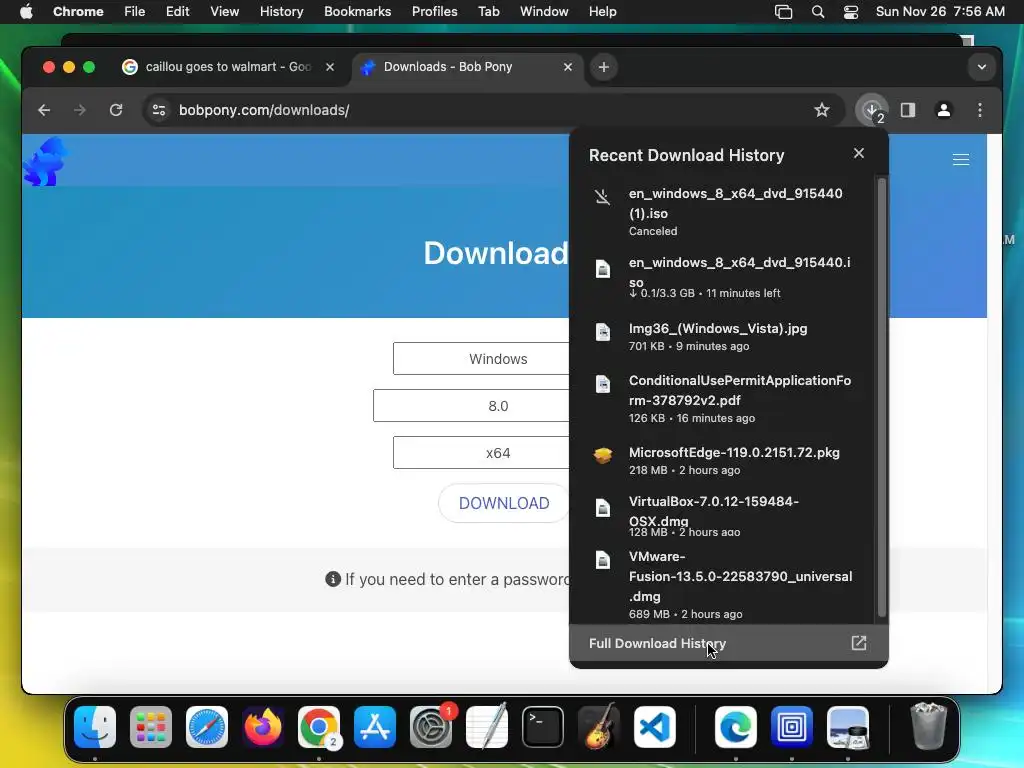Click the Img36_(Windows_Vista).jpg file name
1024x768 pixels.
[718, 328]
